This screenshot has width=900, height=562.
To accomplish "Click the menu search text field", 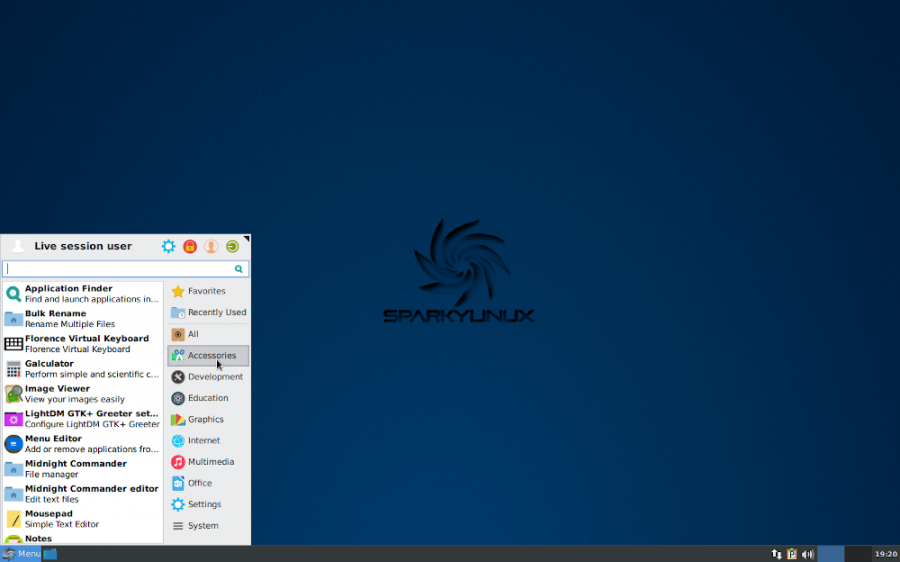I will (126, 269).
